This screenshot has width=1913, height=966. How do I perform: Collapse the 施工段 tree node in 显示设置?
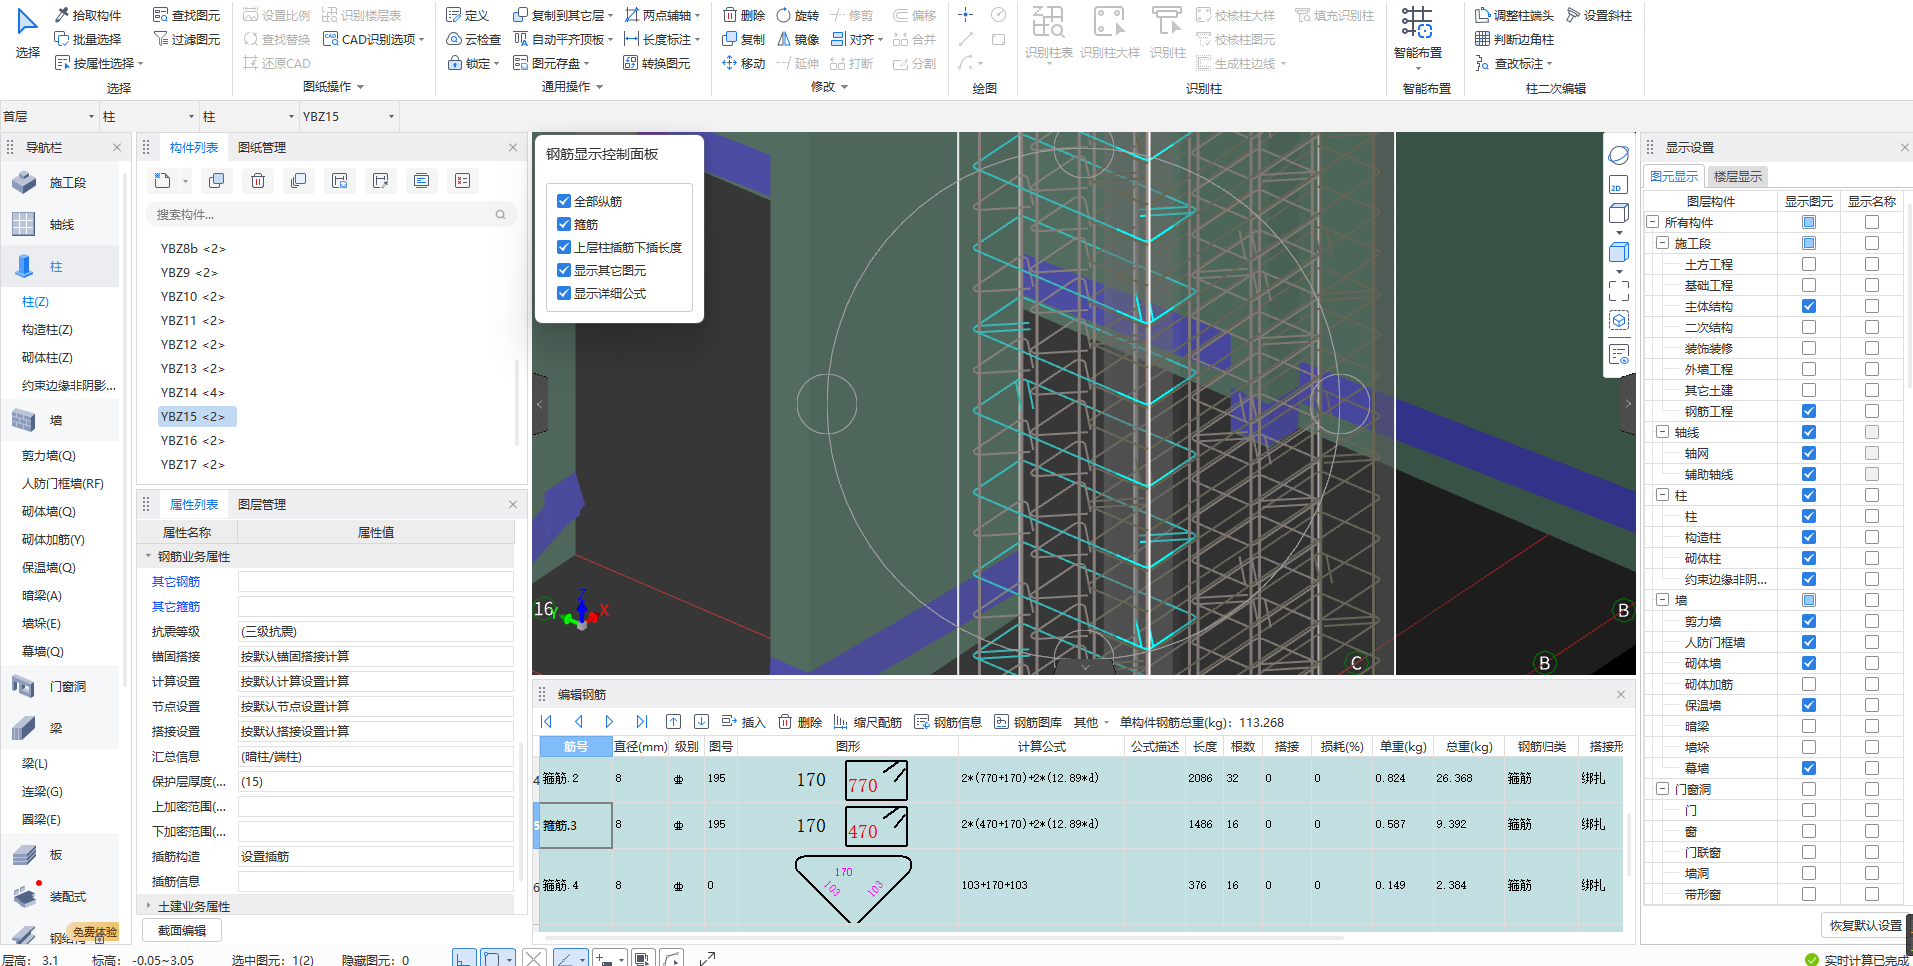point(1662,243)
